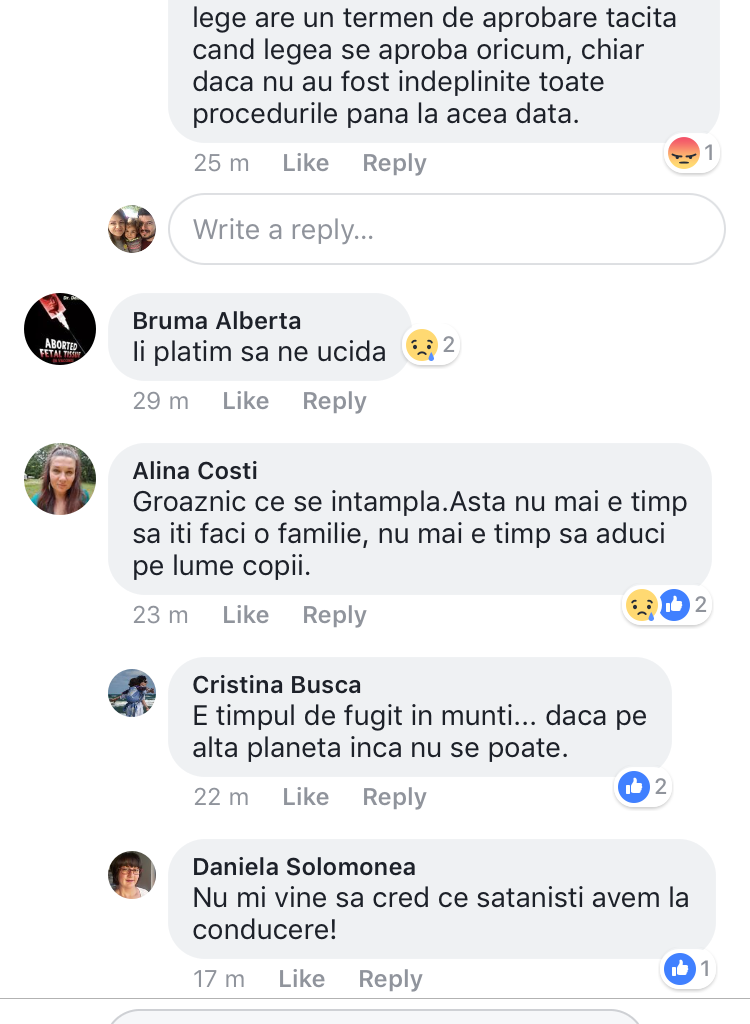Like Bruma Alberta's comment
The height and width of the screenshot is (1024, 750).
click(x=246, y=401)
